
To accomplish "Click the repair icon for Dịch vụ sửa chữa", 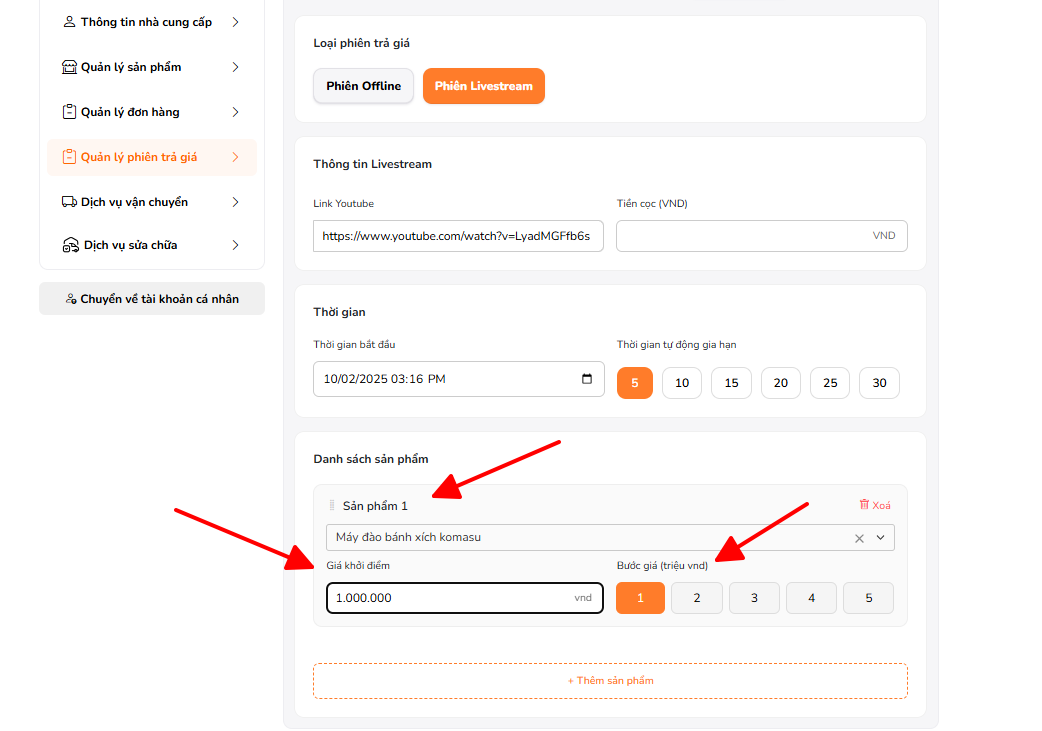I will 70,245.
